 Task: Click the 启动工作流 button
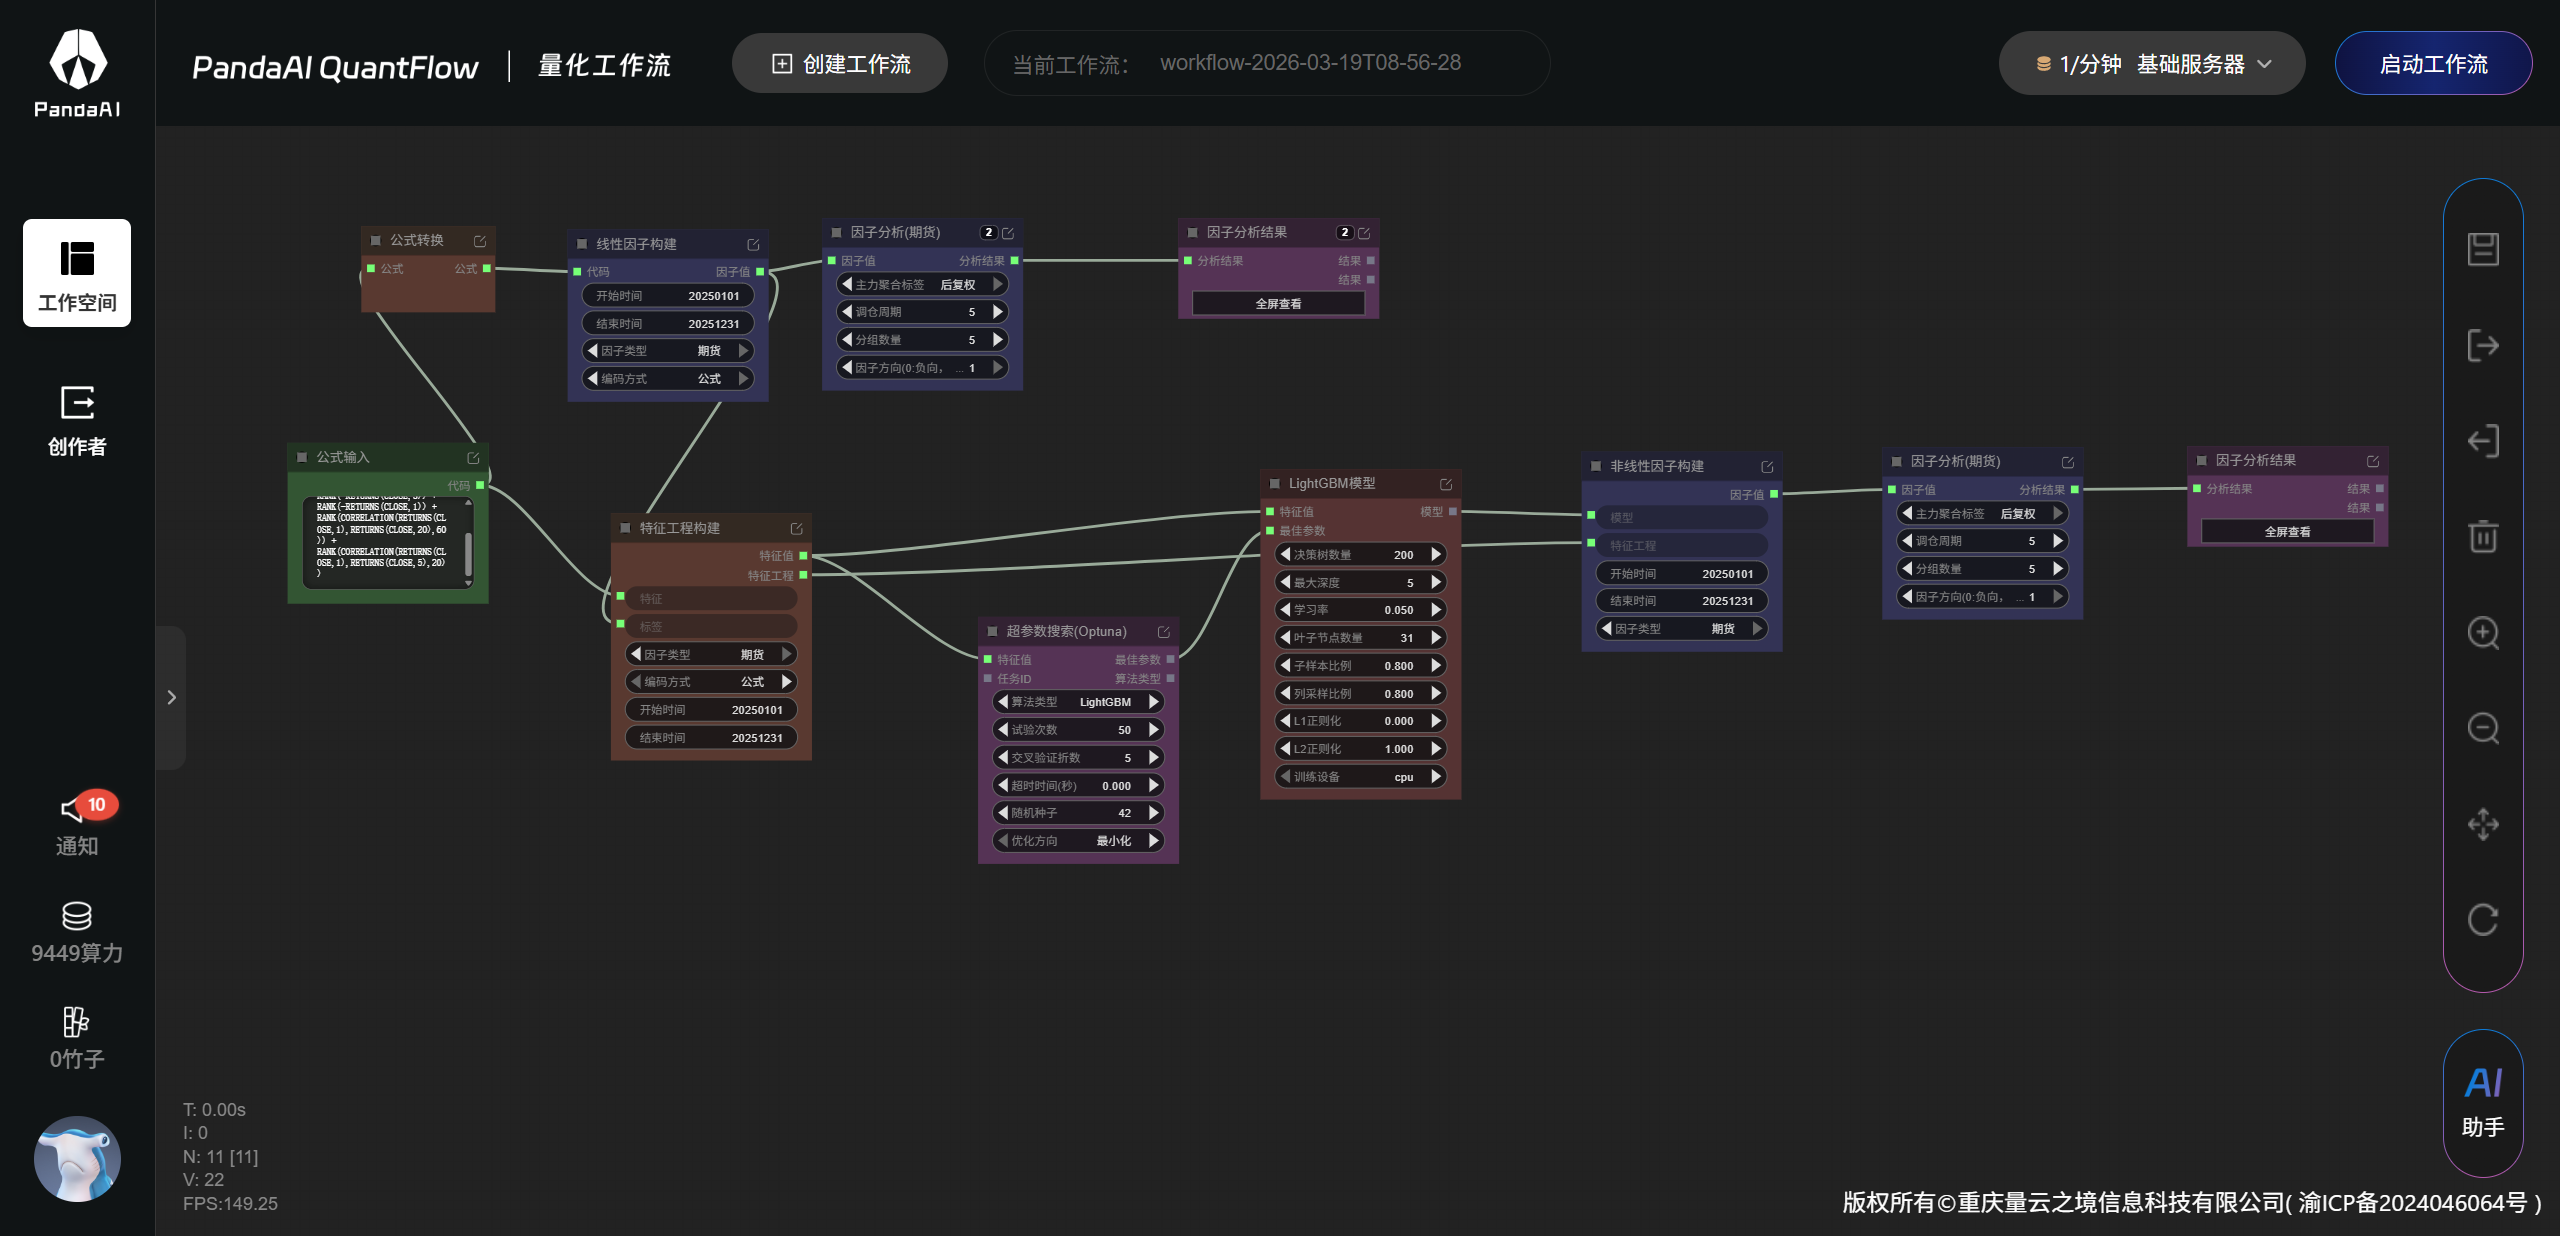[x=2433, y=64]
